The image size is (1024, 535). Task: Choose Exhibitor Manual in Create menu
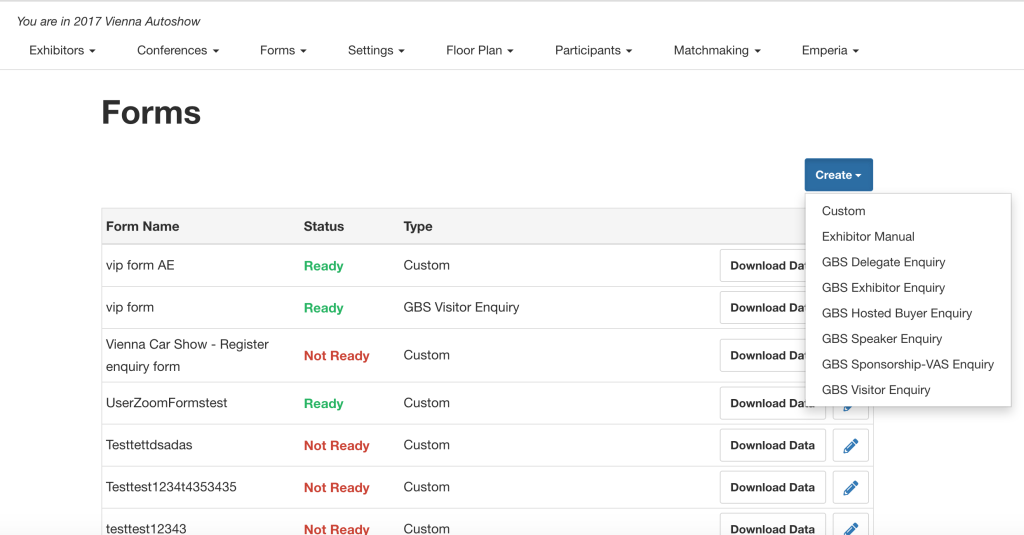tap(868, 237)
